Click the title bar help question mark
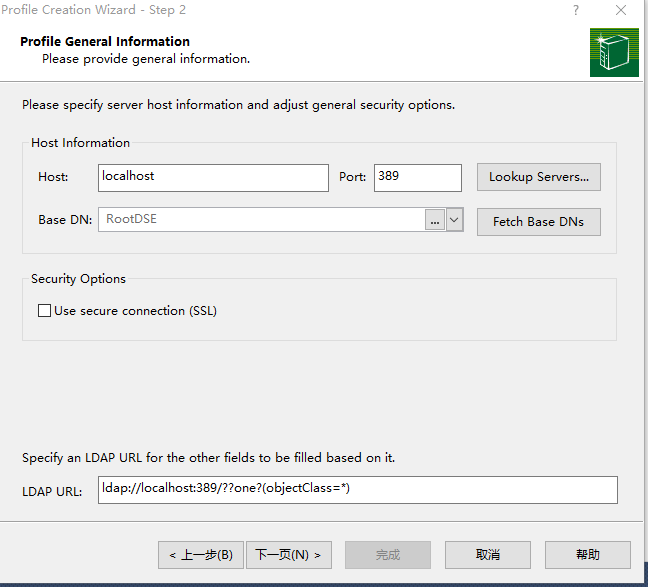The width and height of the screenshot is (648, 587). [x=576, y=10]
